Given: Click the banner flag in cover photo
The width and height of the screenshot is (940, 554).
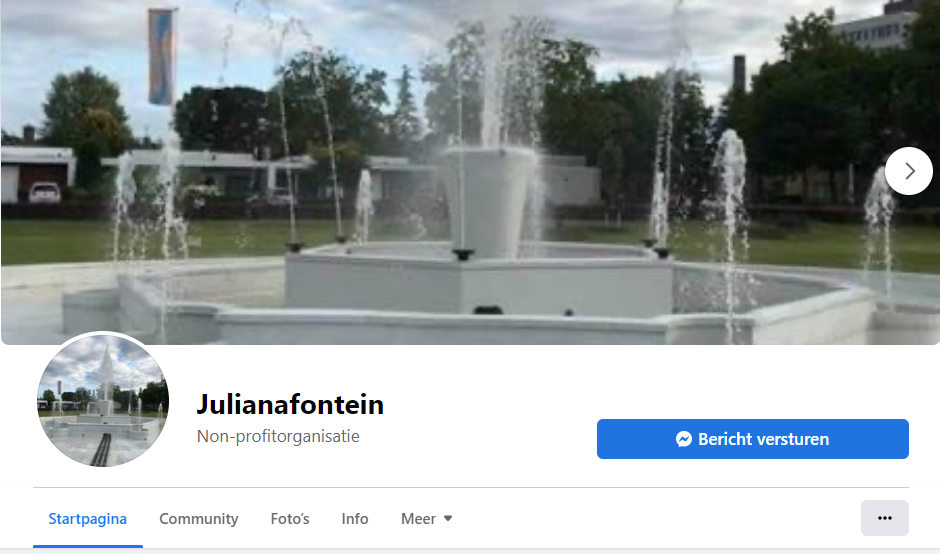Looking at the screenshot, I should tap(161, 57).
